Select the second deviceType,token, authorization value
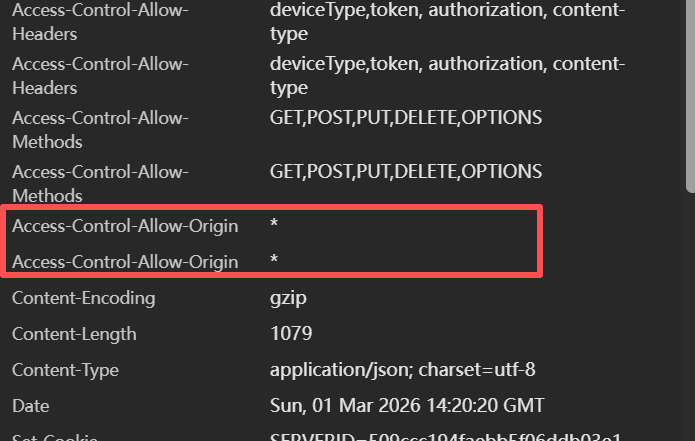 (x=447, y=64)
